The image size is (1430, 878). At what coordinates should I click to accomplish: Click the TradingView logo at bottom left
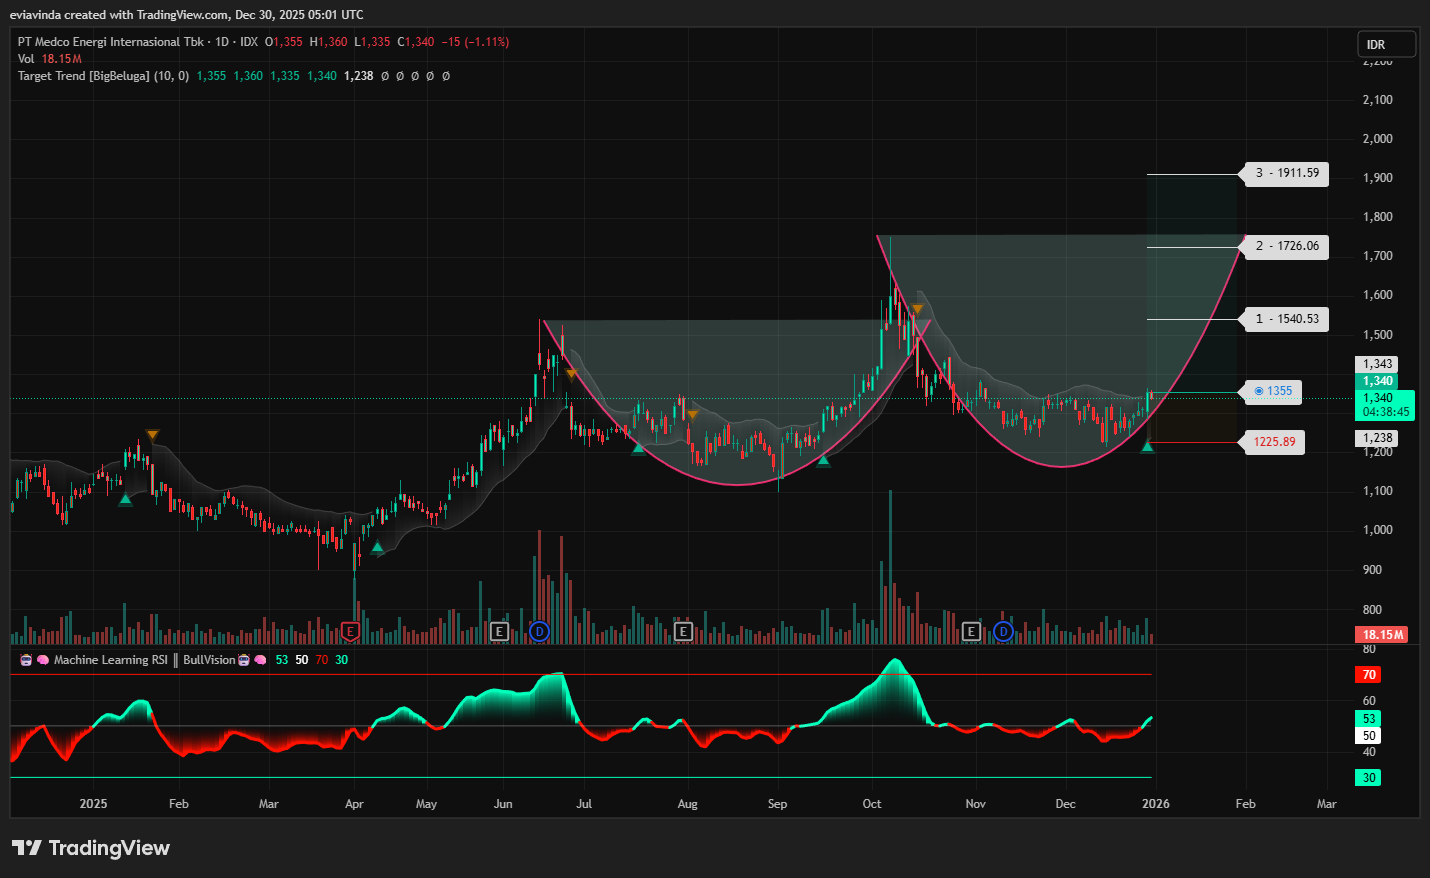point(91,848)
